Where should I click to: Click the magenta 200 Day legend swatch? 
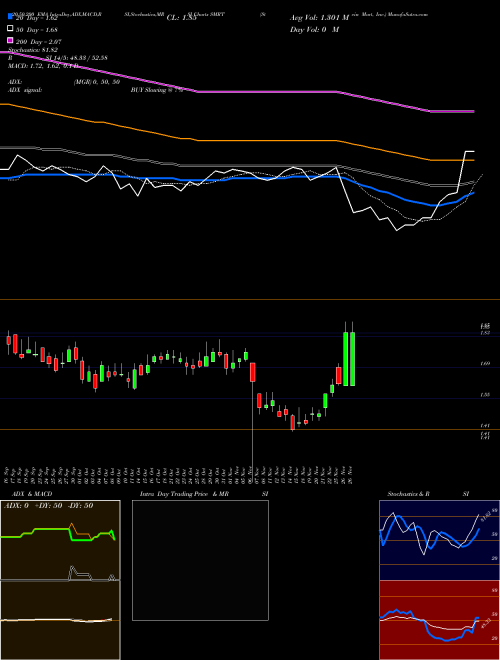10,40
